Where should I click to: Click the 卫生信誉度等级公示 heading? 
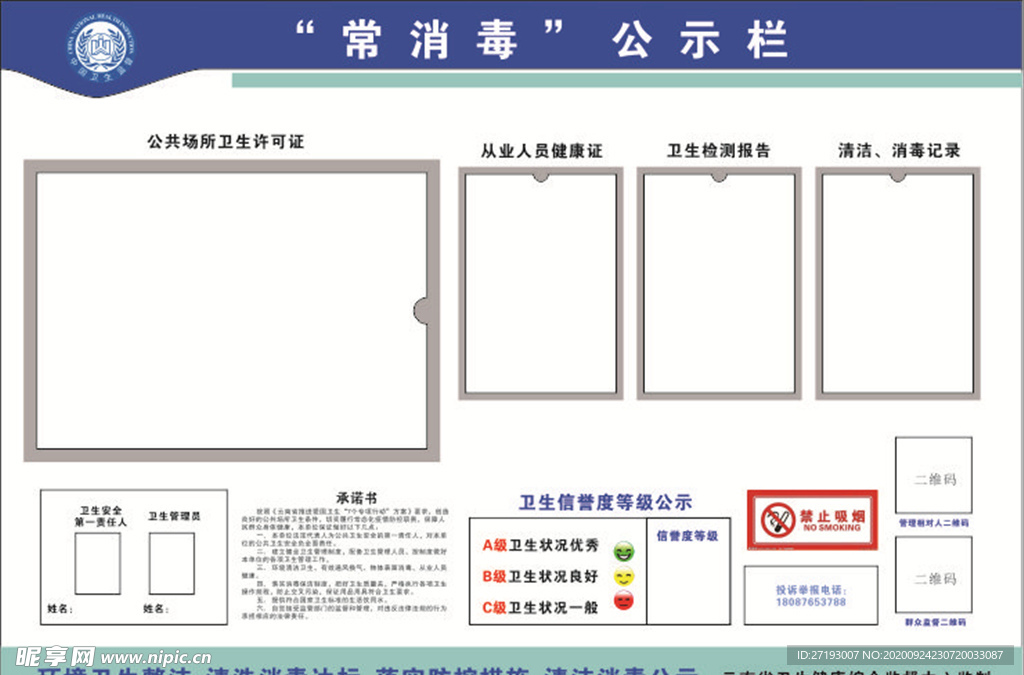tap(605, 500)
